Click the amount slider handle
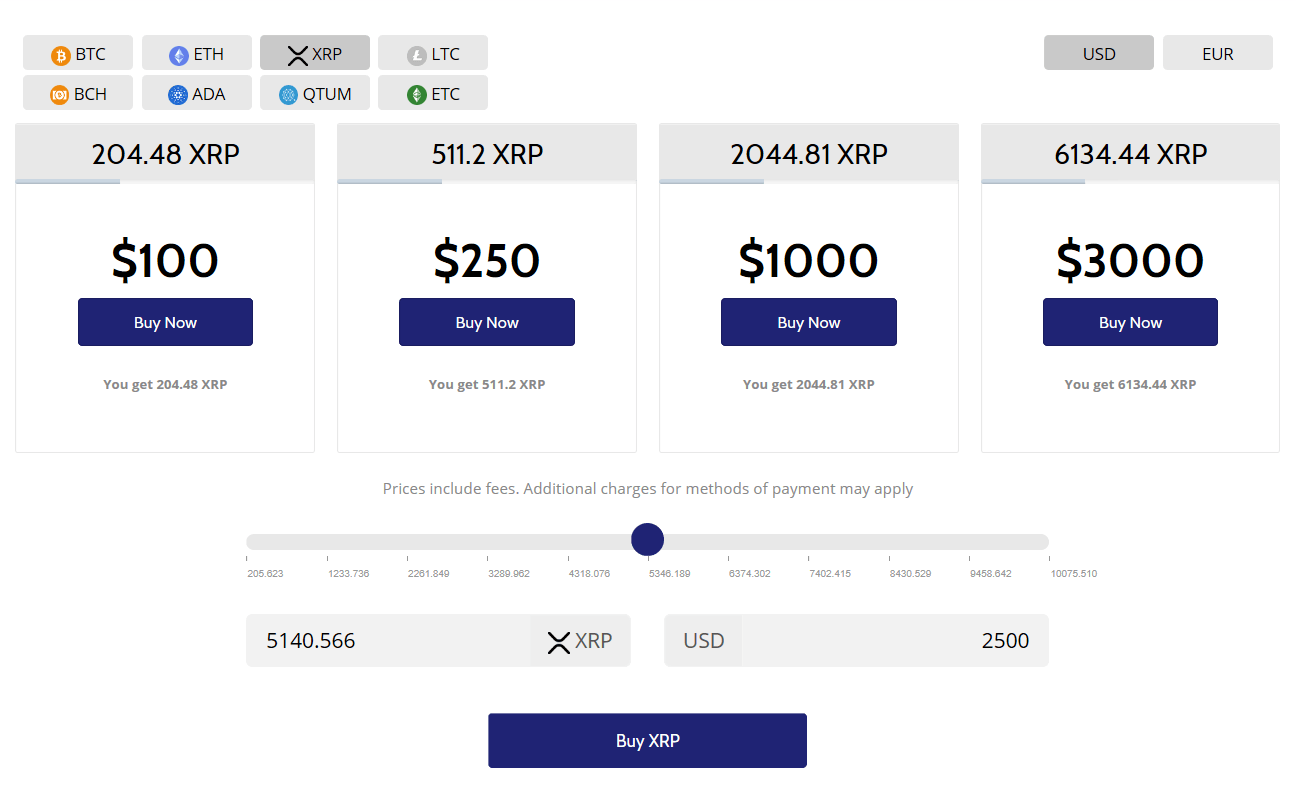The image size is (1296, 796). point(648,540)
